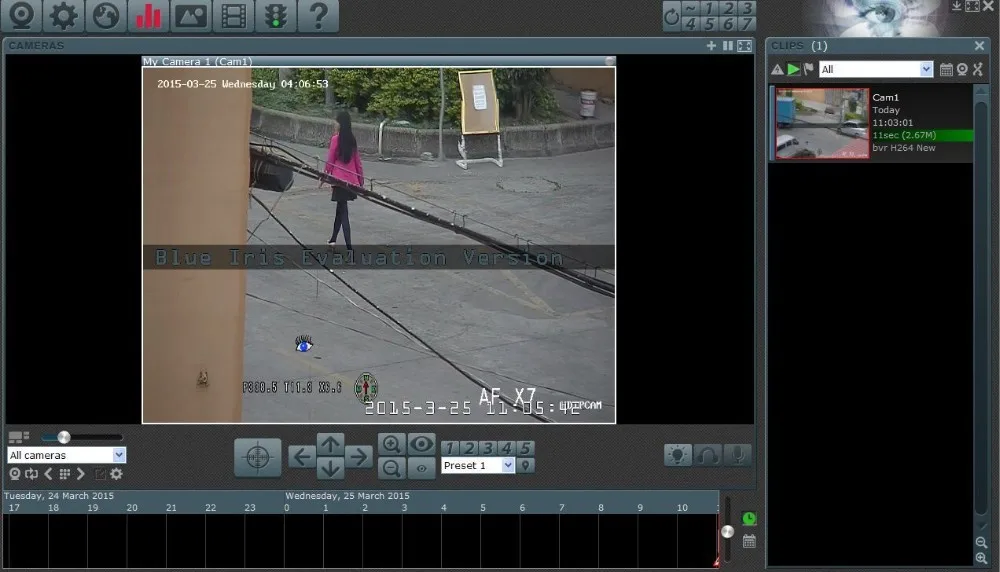The height and width of the screenshot is (572, 1000).
Task: Toggle the headphones listen button
Action: coord(708,455)
